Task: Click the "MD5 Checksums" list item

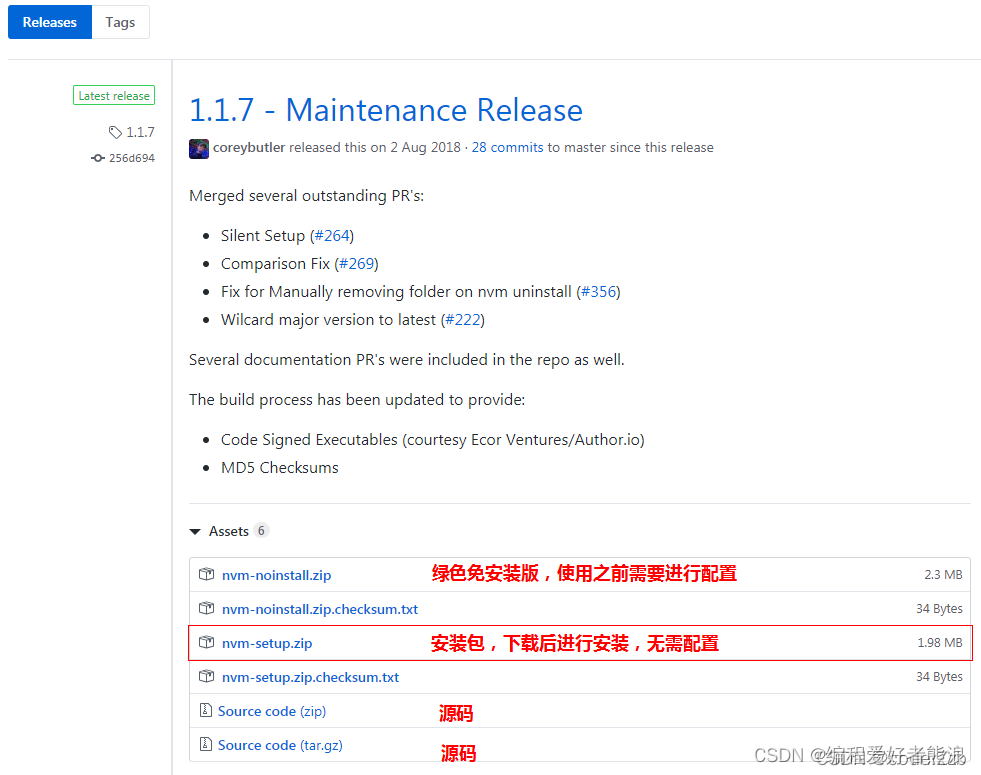Action: click(x=280, y=468)
